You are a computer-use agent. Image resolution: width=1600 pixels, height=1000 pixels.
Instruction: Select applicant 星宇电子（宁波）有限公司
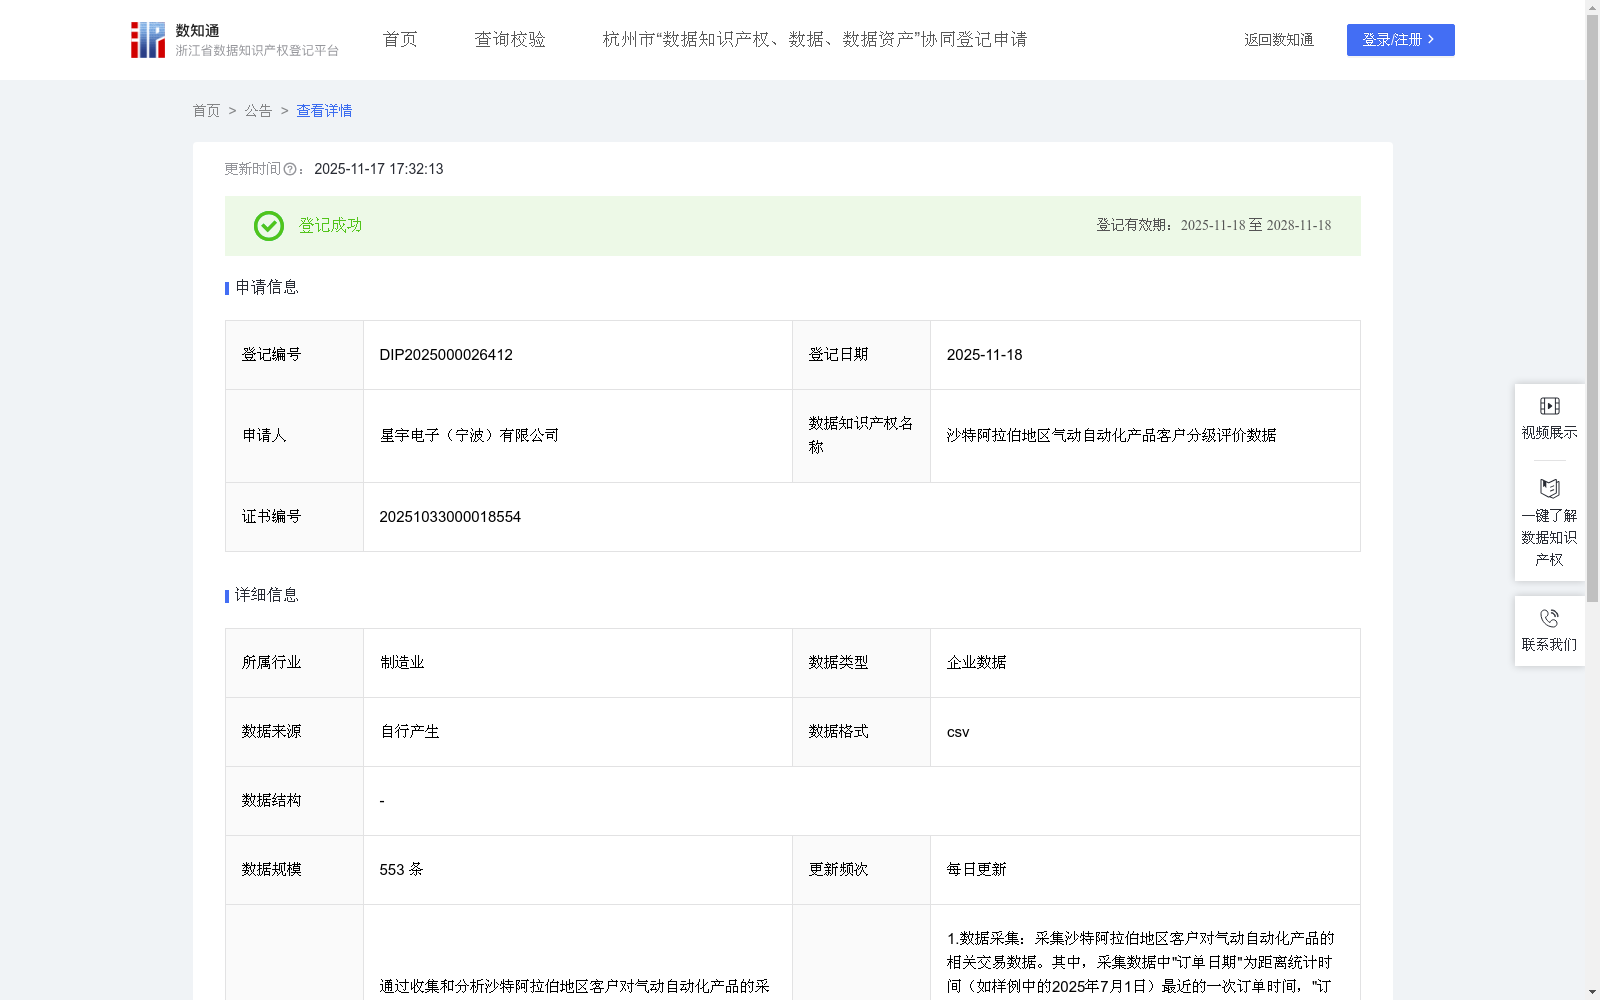pyautogui.click(x=469, y=436)
